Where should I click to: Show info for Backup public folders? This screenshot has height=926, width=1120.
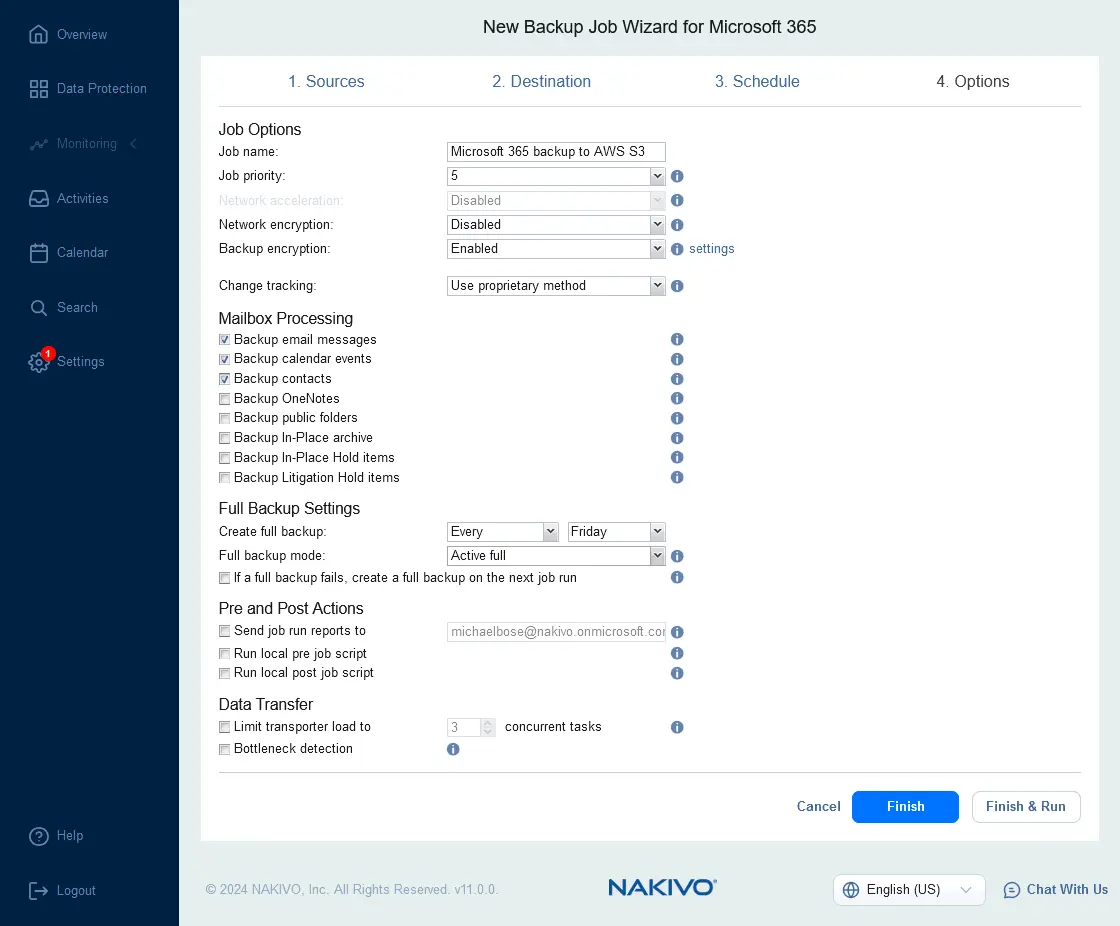pyautogui.click(x=677, y=418)
